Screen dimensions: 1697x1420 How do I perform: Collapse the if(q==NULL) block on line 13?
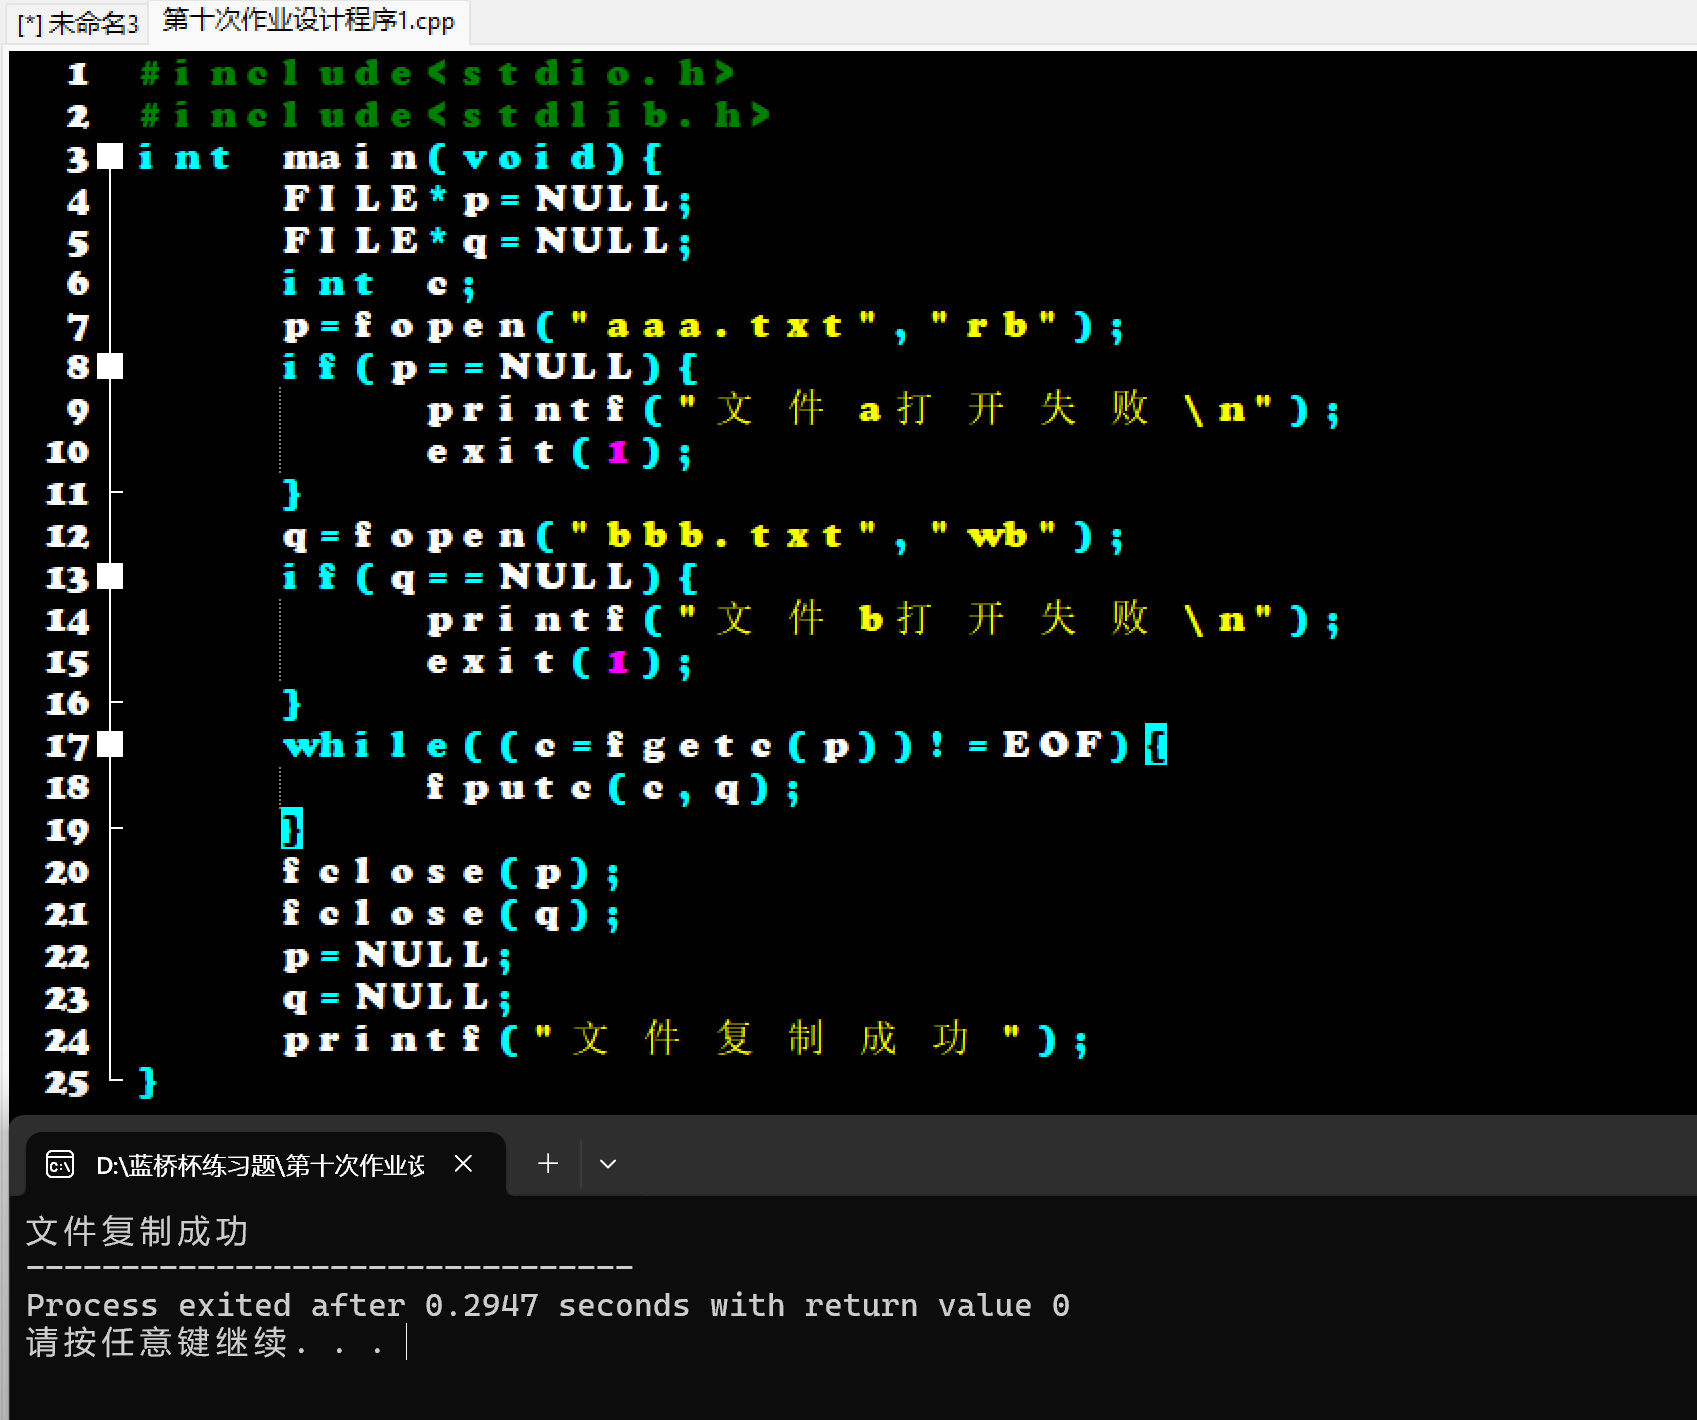111,577
